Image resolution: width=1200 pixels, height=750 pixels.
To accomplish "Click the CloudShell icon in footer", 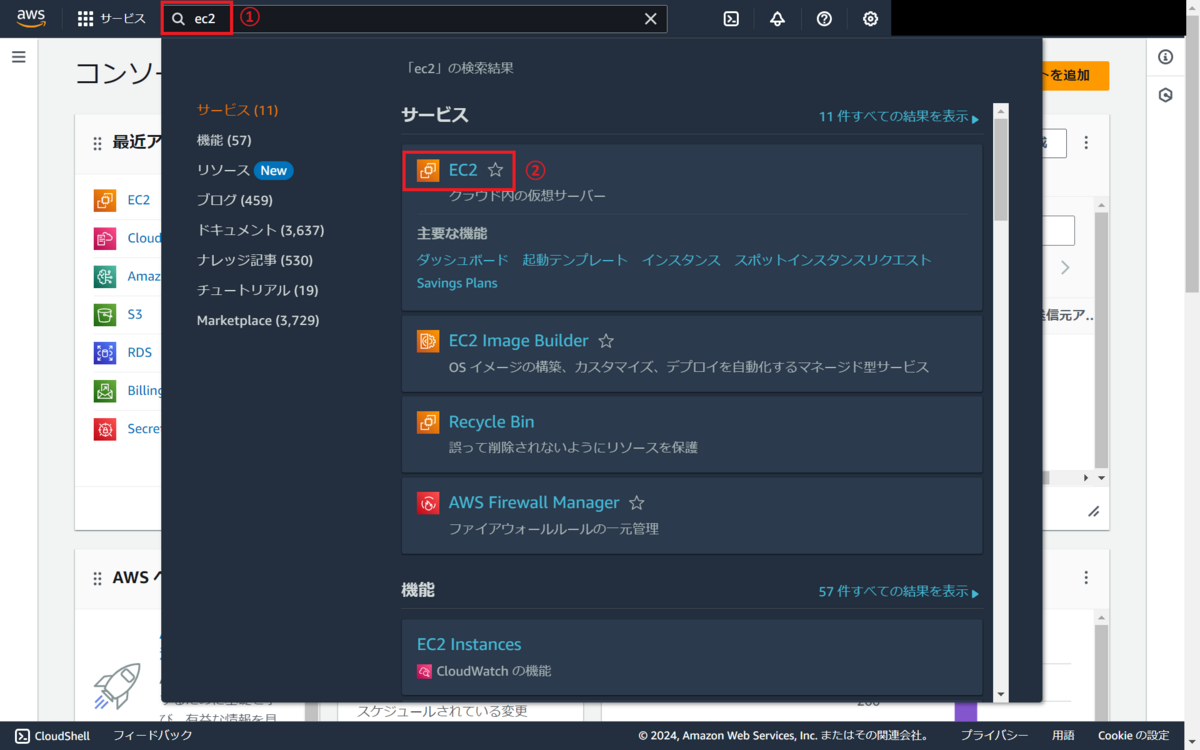I will coord(22,736).
